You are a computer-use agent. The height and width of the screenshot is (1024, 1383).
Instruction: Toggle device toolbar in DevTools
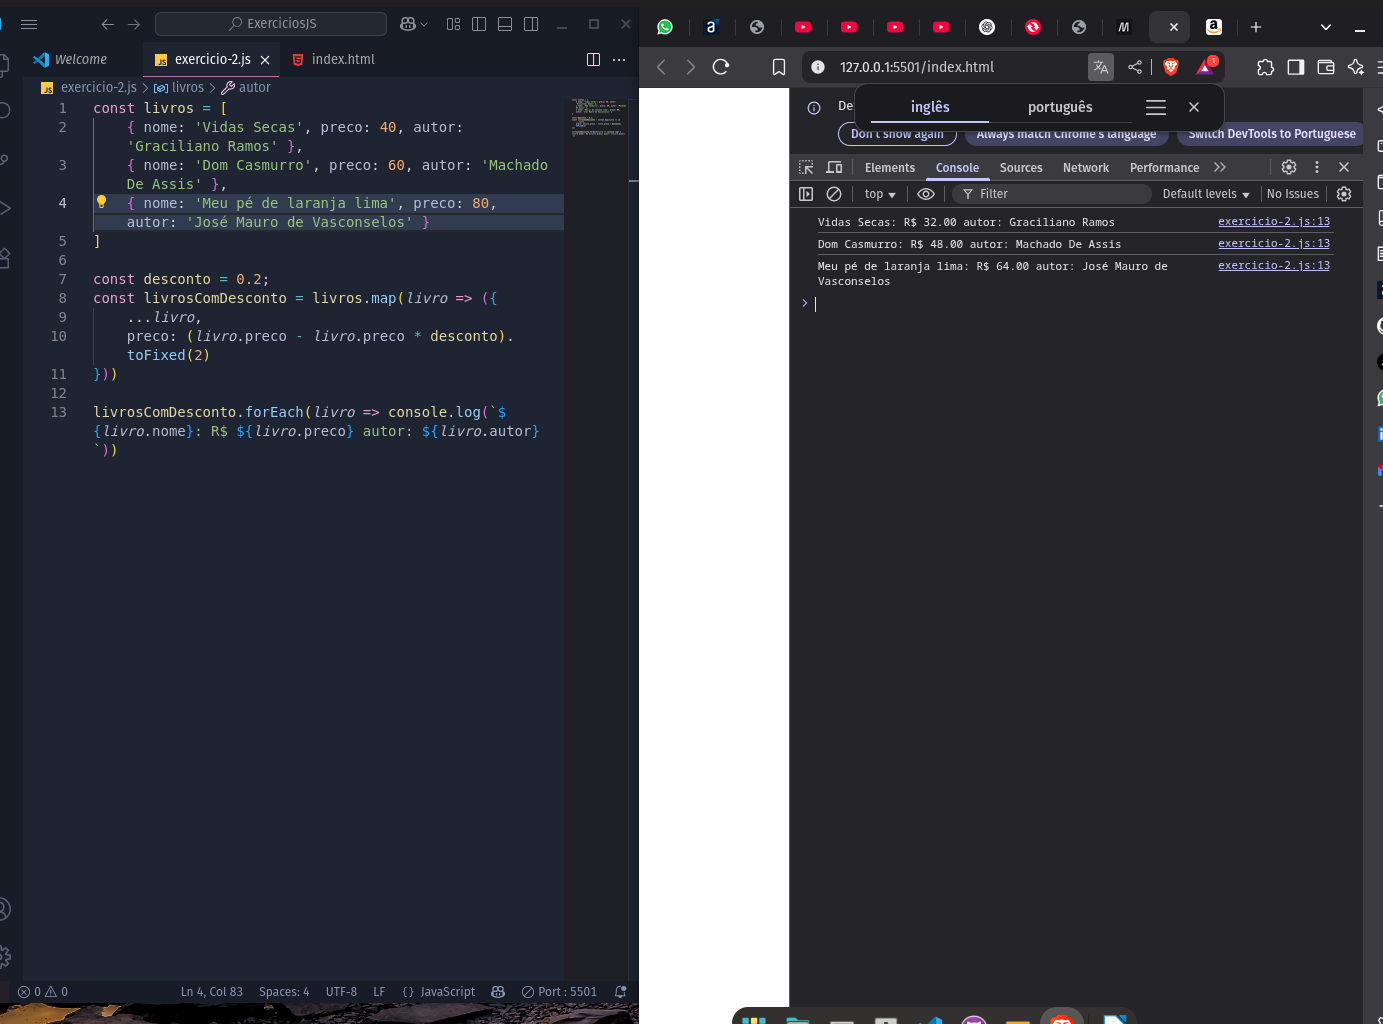pyautogui.click(x=834, y=168)
